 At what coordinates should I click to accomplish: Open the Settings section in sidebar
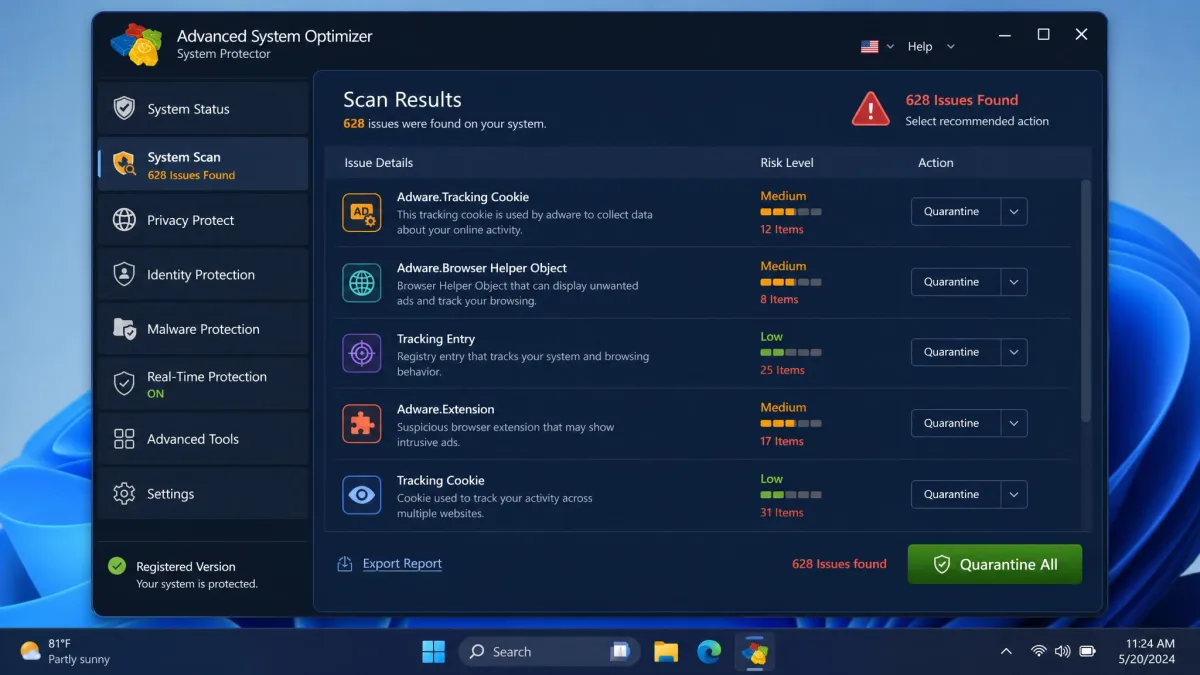click(x=203, y=494)
